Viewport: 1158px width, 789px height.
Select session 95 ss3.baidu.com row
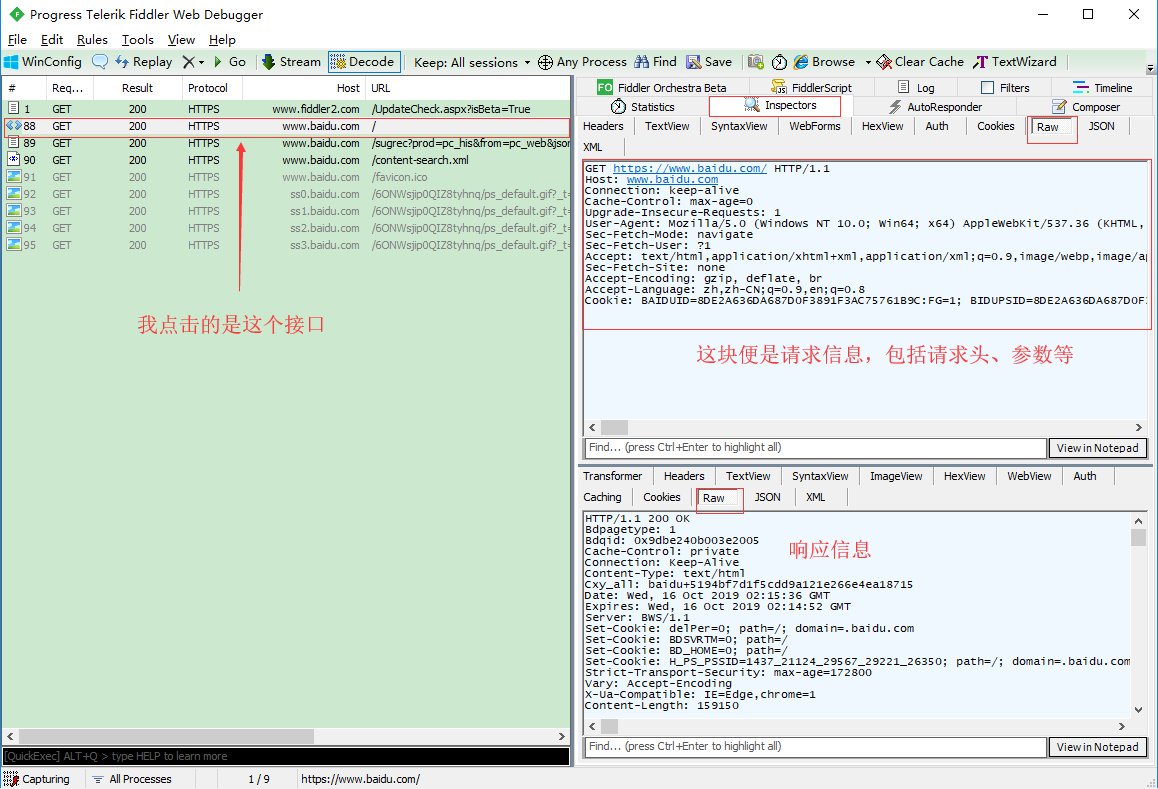point(287,245)
